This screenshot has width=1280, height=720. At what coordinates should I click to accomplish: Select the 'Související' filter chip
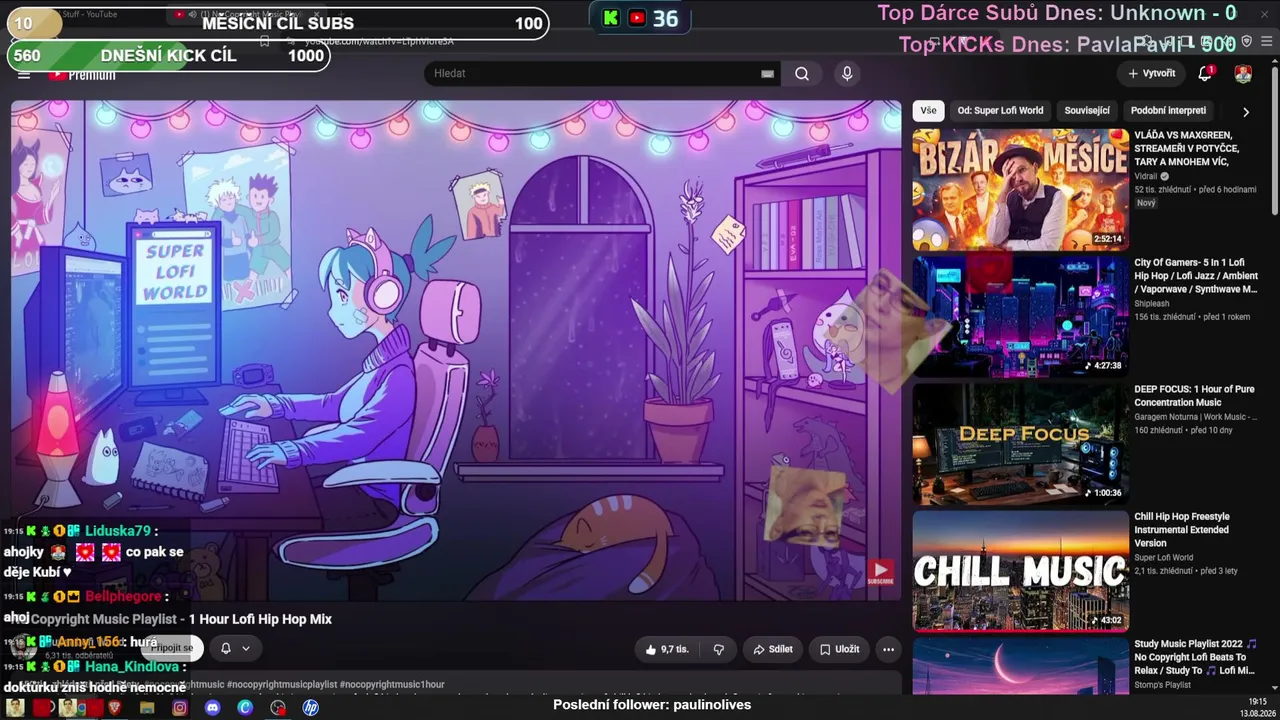1087,111
